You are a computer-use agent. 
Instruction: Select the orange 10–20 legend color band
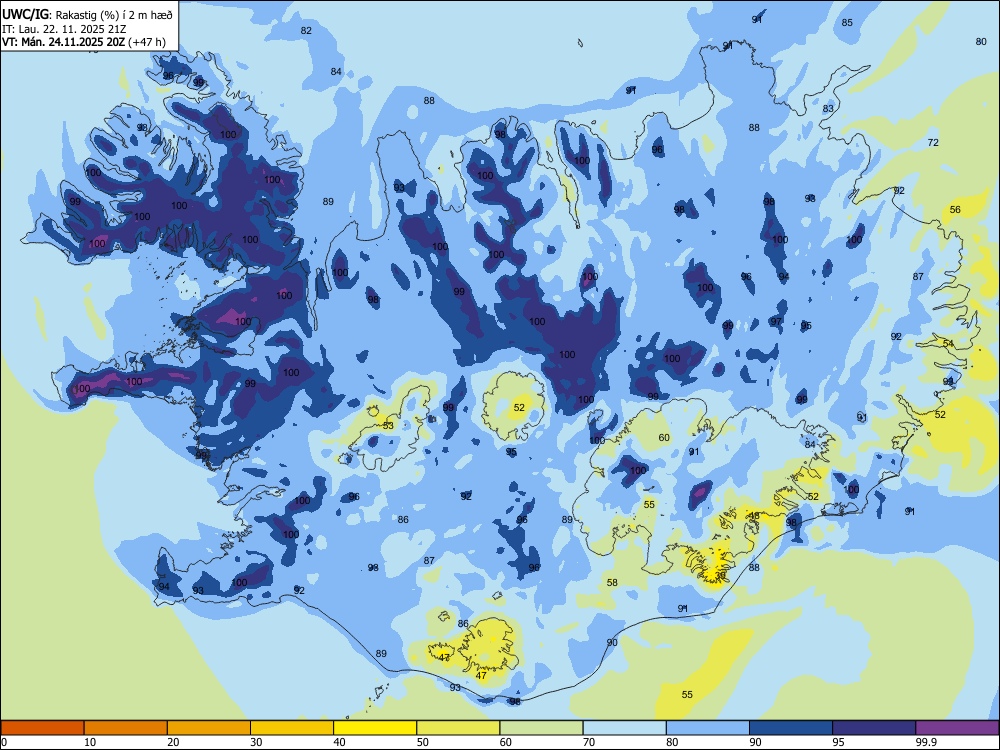(x=126, y=728)
